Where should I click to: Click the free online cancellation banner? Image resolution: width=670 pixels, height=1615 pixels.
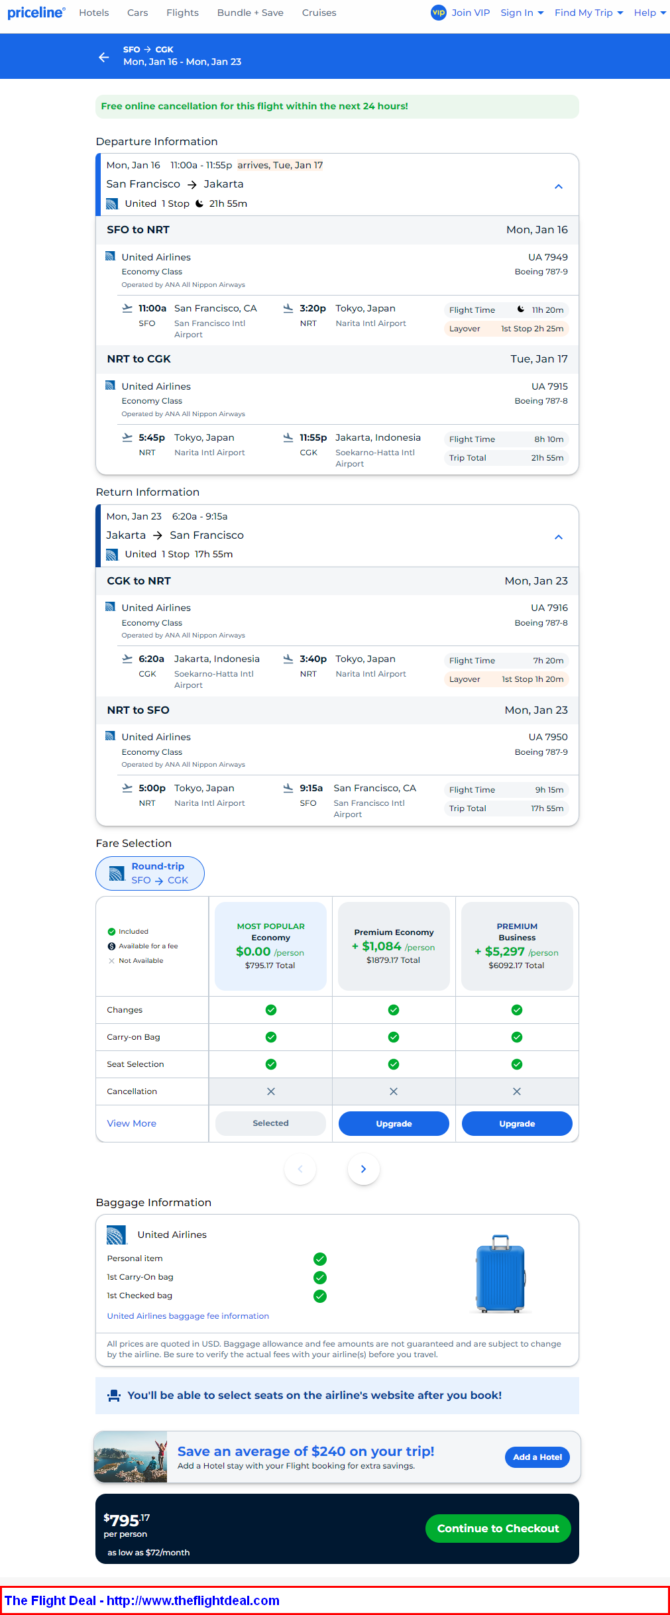click(337, 106)
